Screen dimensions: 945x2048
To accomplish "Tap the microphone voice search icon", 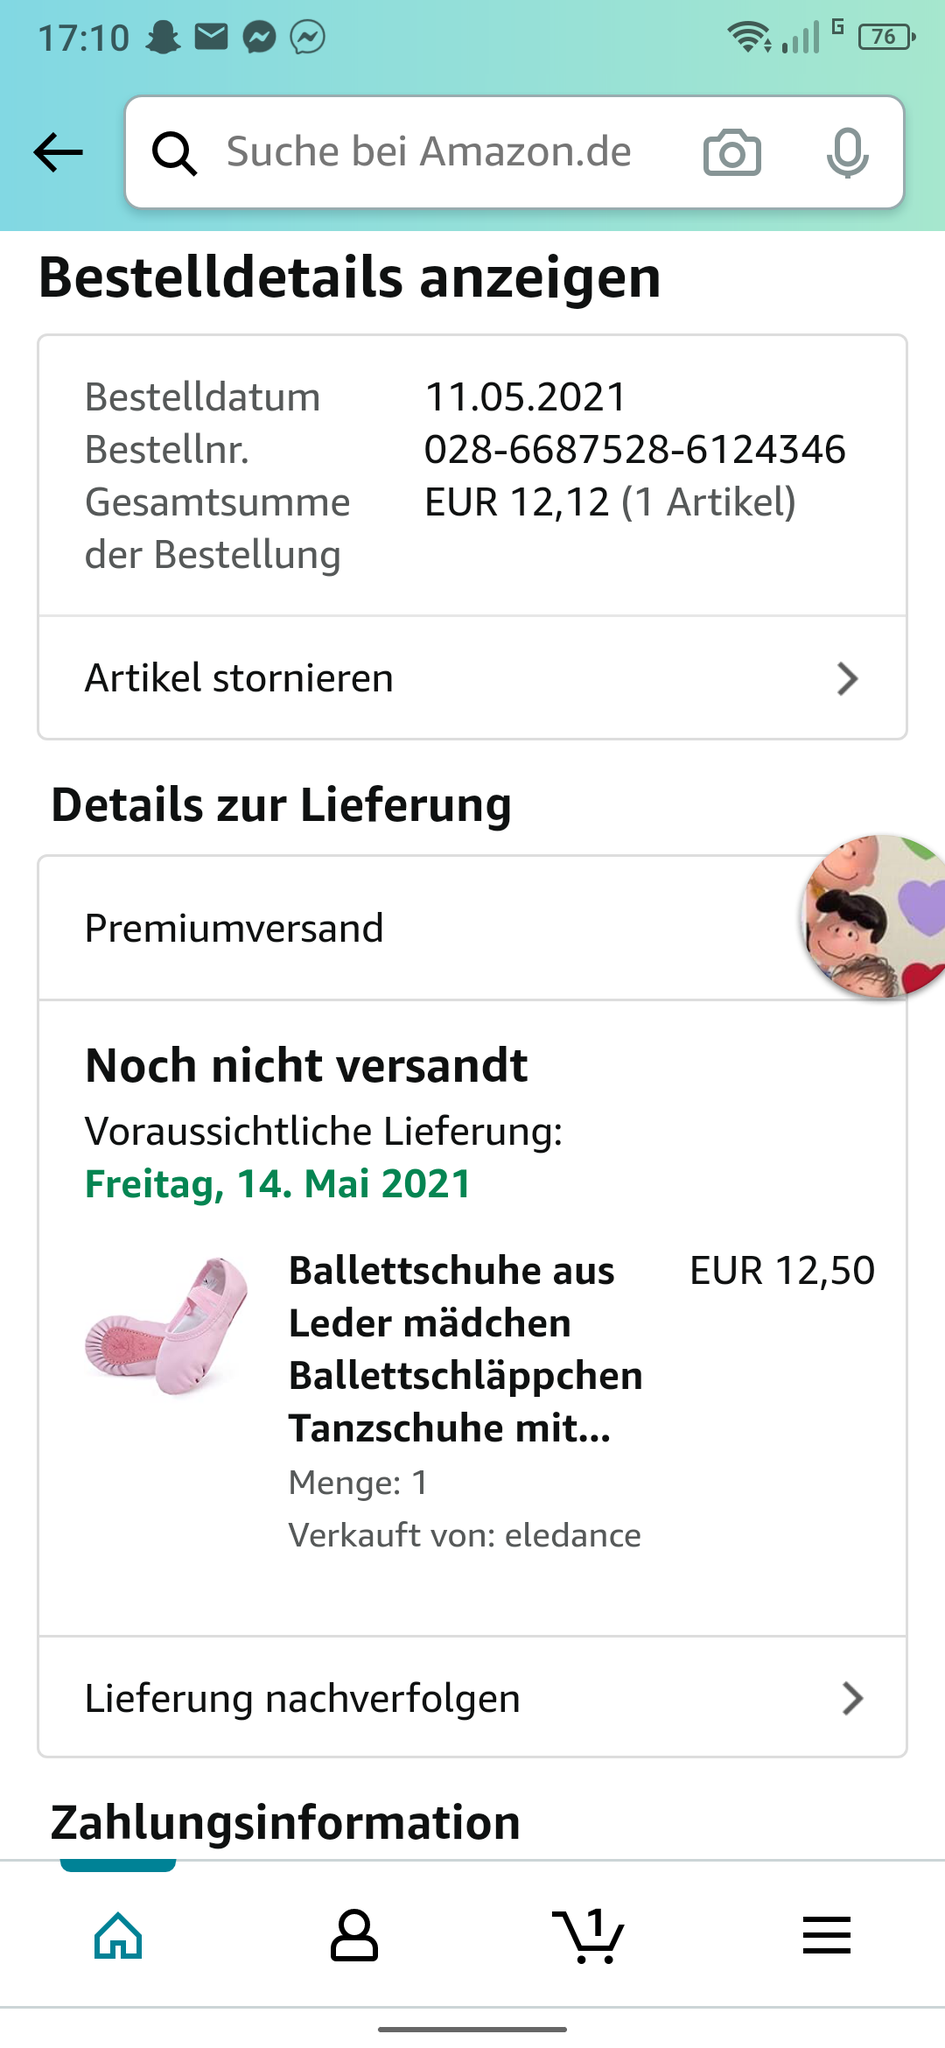I will pyautogui.click(x=847, y=153).
